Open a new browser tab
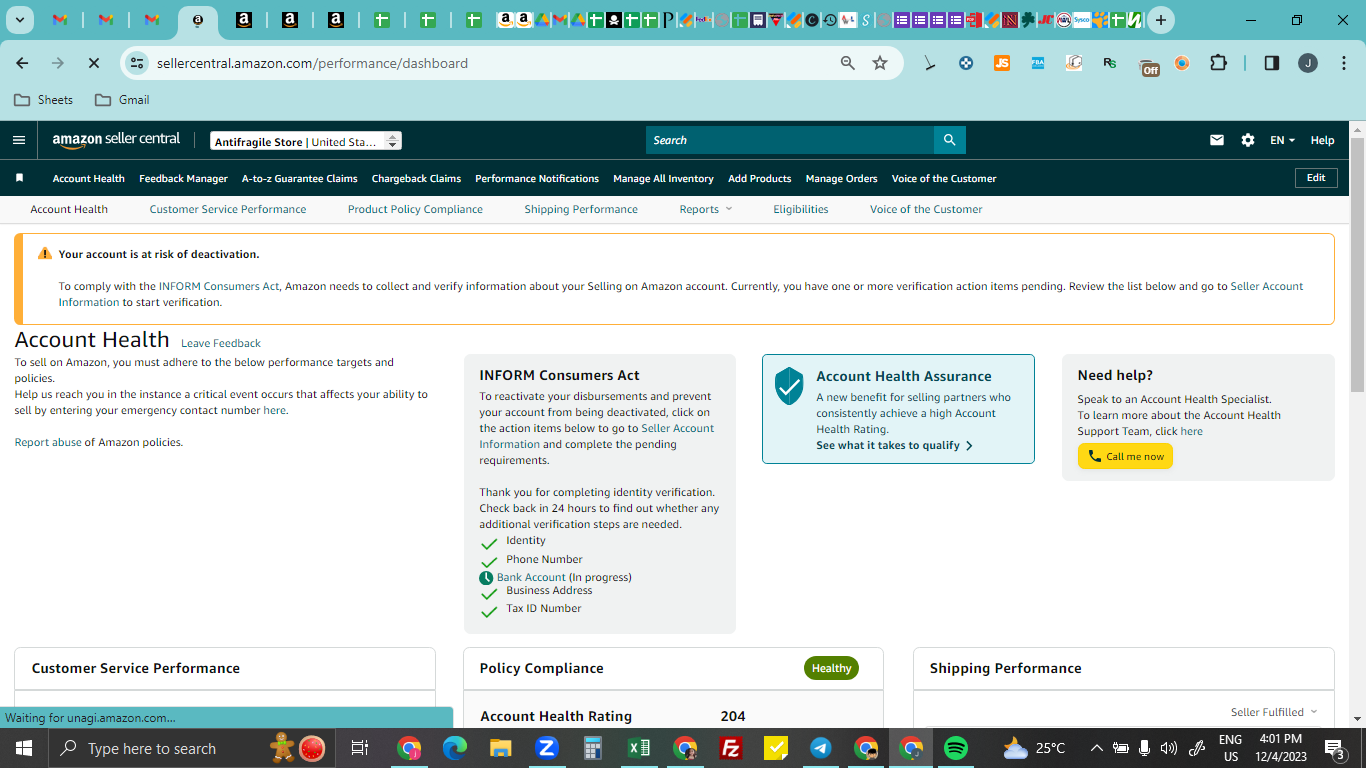The image size is (1366, 768). 1160,20
